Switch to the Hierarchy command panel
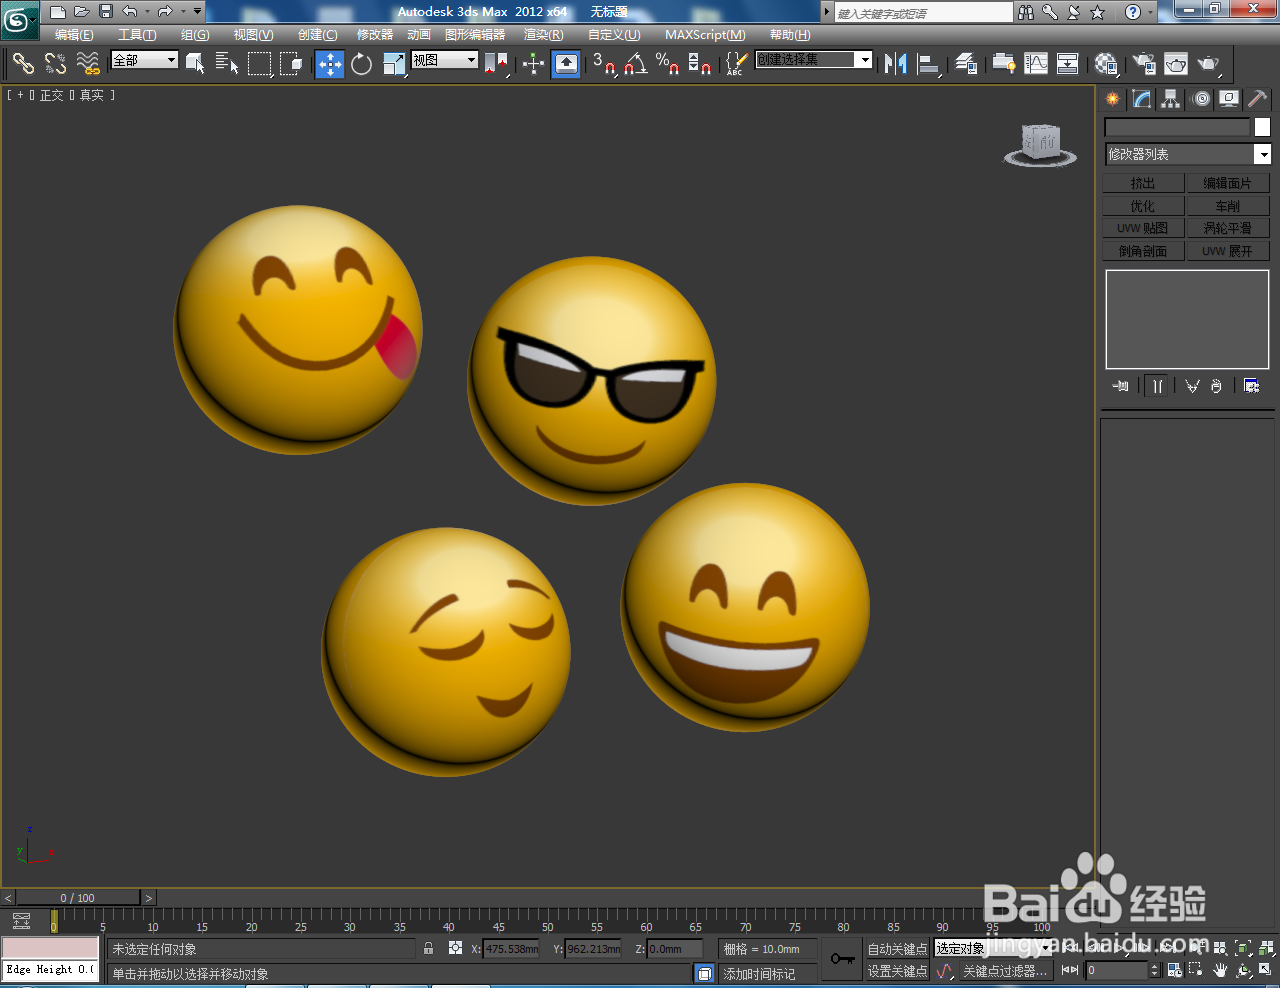 1170,98
